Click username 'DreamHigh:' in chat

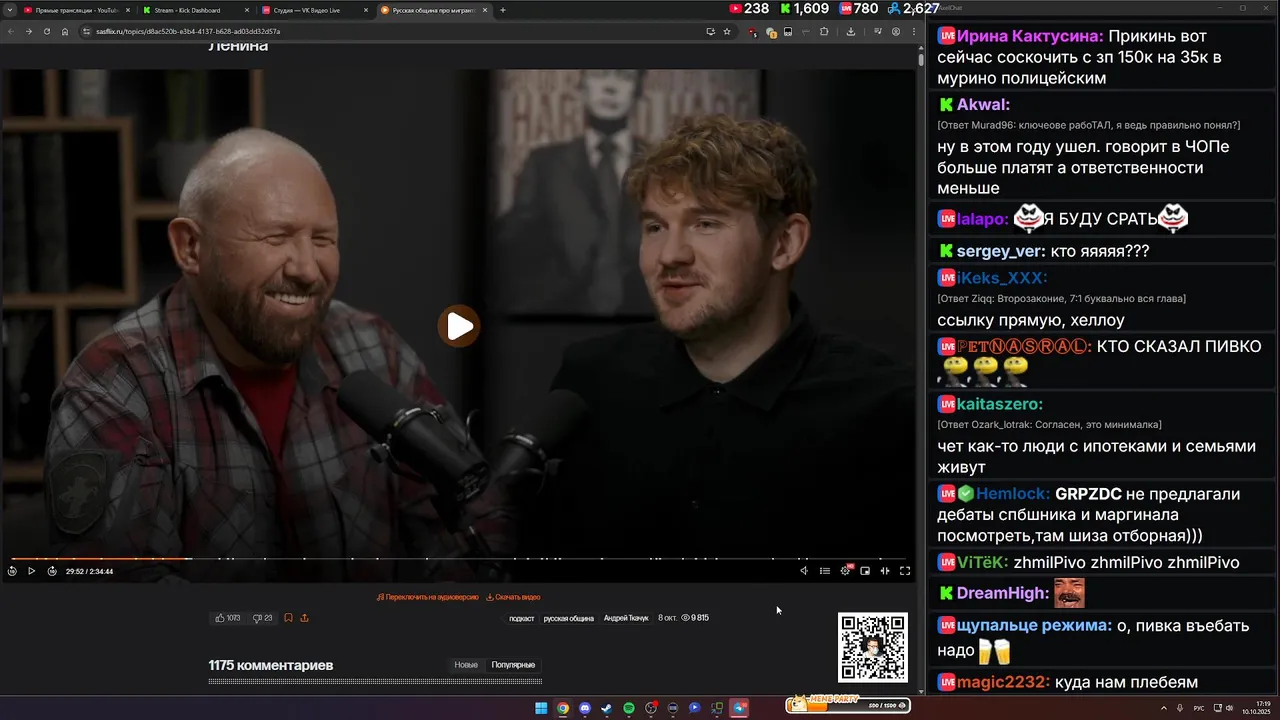(x=1003, y=593)
